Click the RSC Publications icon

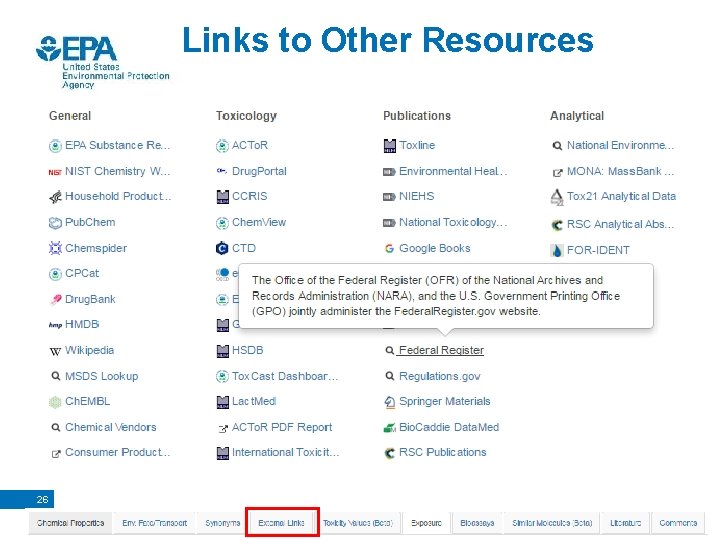click(x=389, y=453)
